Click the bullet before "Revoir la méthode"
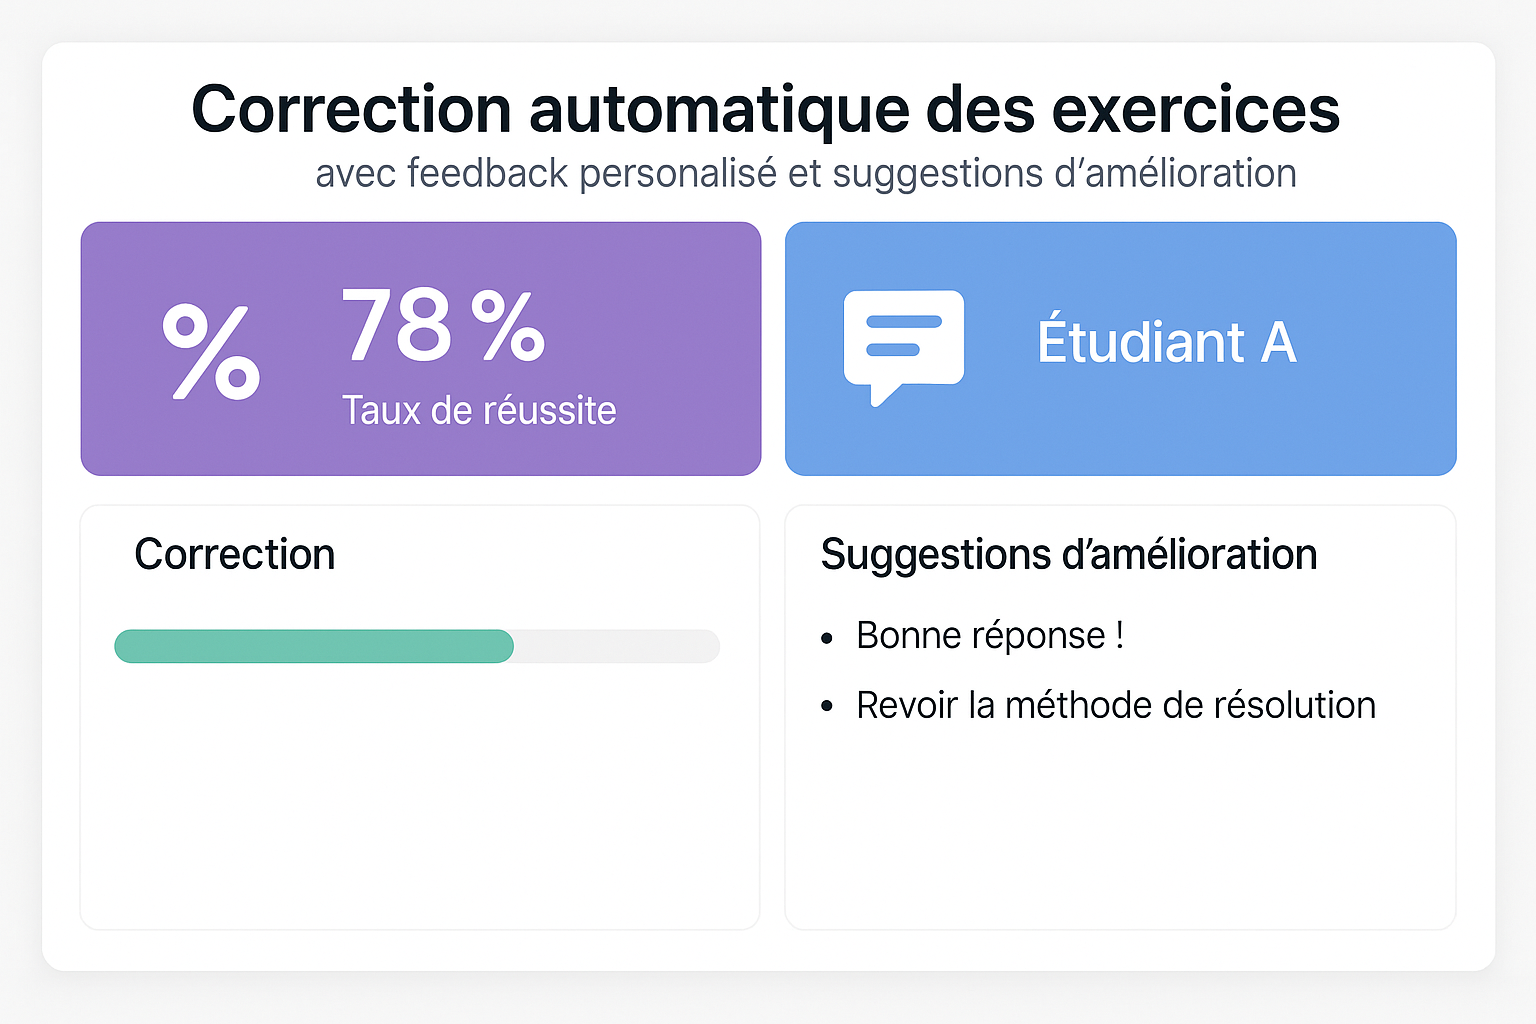Screen dimensions: 1536x1024 click(827, 707)
